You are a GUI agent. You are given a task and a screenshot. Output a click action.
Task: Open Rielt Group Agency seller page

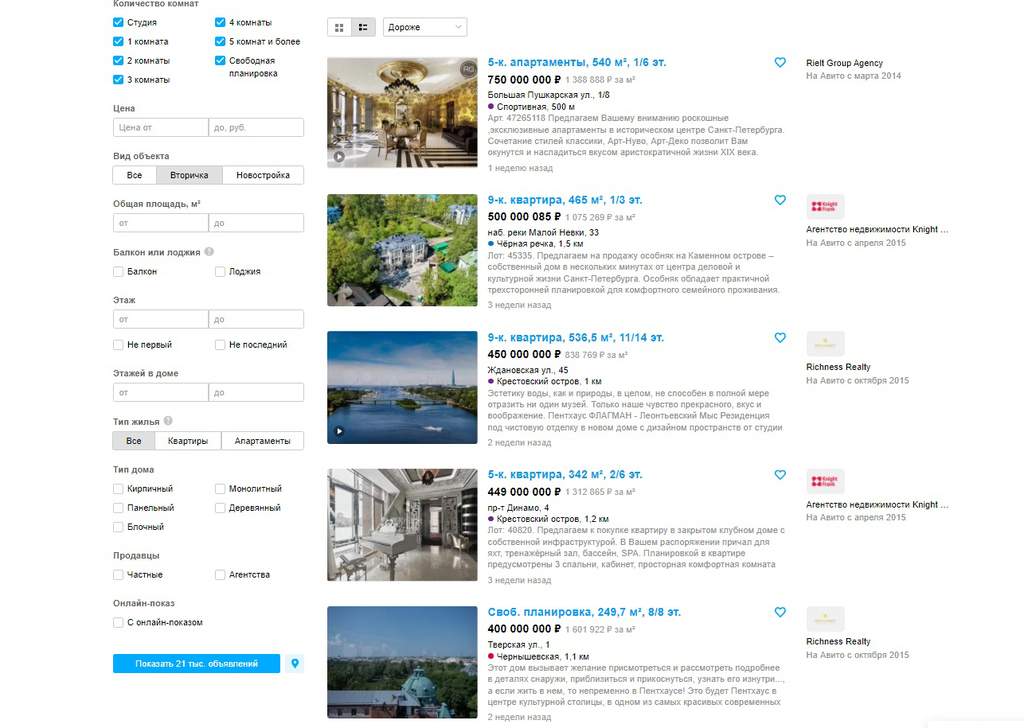tap(844, 63)
